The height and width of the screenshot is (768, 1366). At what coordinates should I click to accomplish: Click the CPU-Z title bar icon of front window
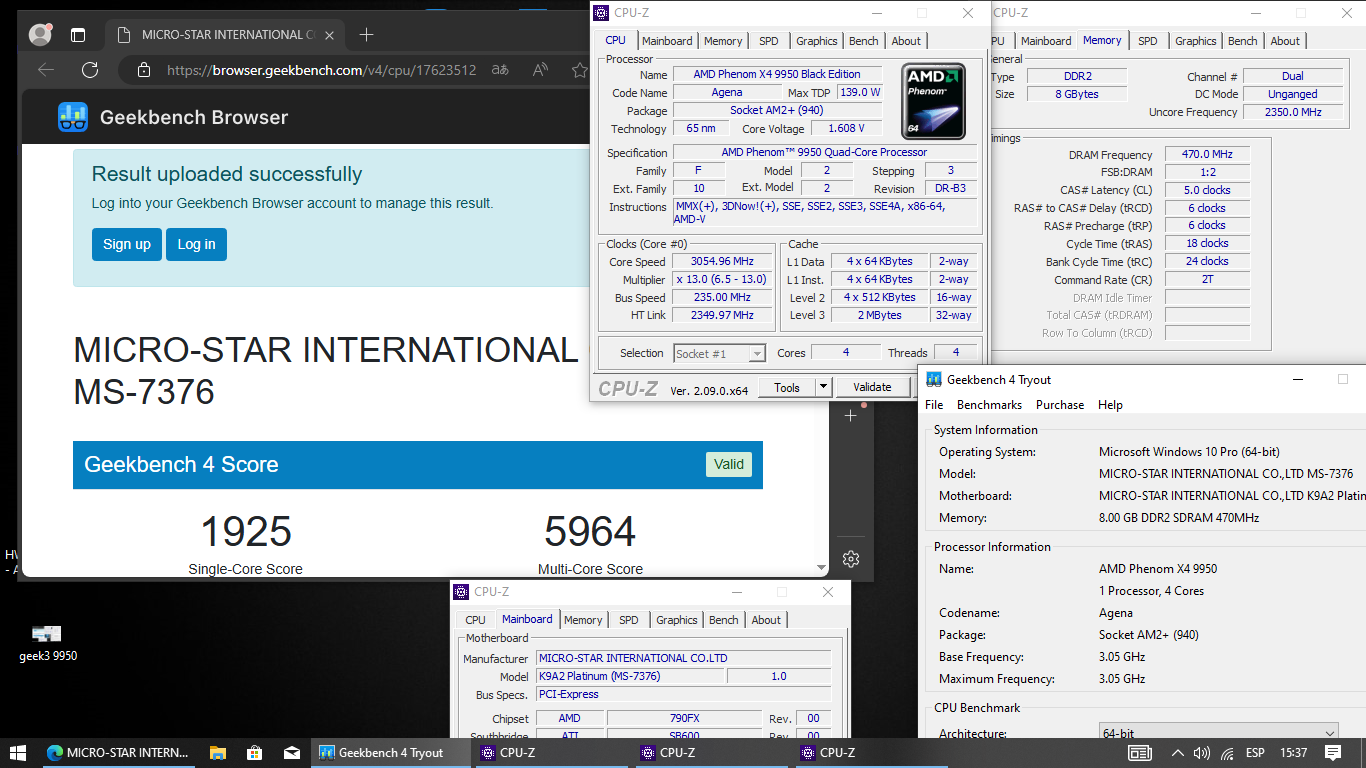click(x=600, y=13)
